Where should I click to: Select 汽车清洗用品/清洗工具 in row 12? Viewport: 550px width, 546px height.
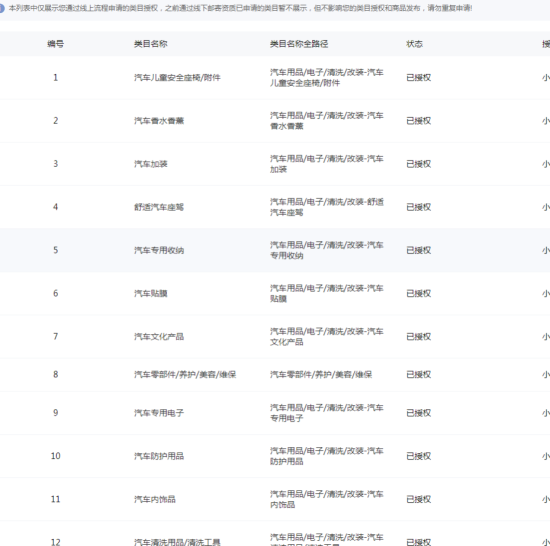click(x=177, y=542)
